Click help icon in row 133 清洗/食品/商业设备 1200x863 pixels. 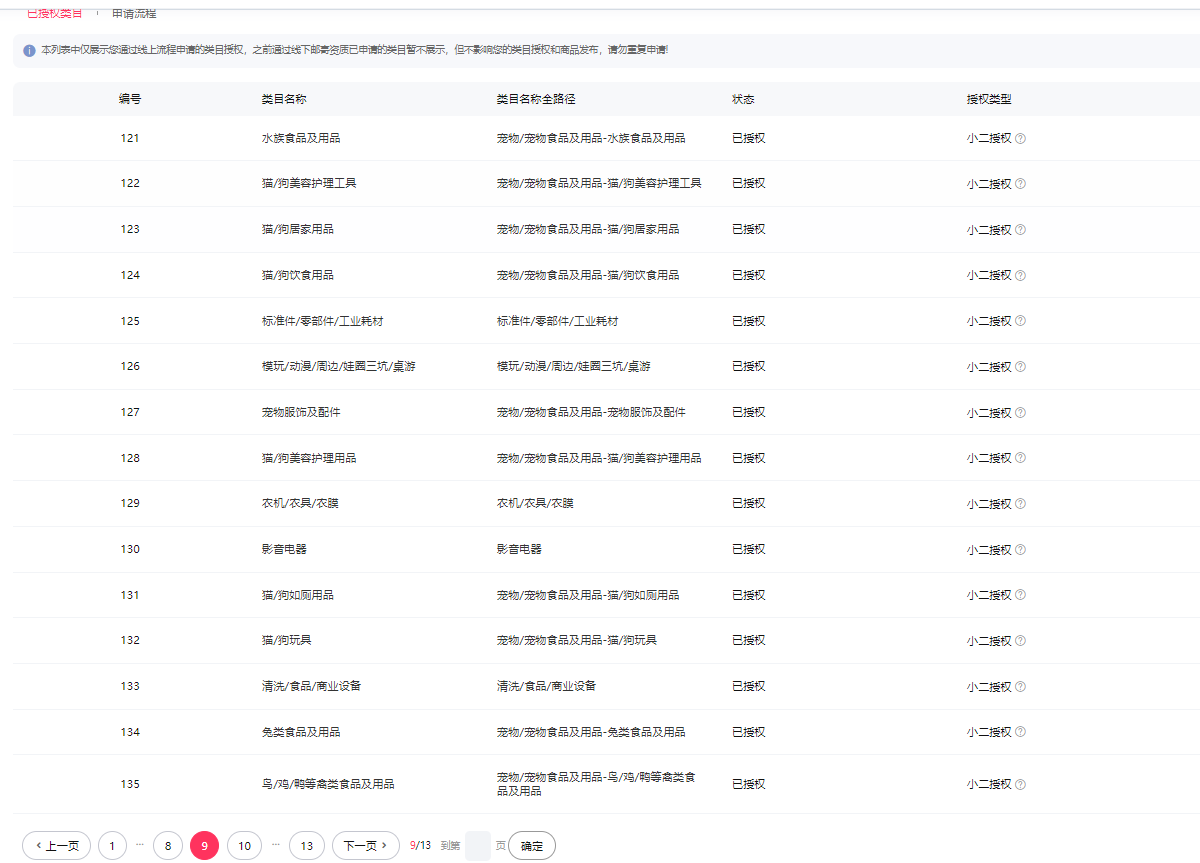point(1020,687)
